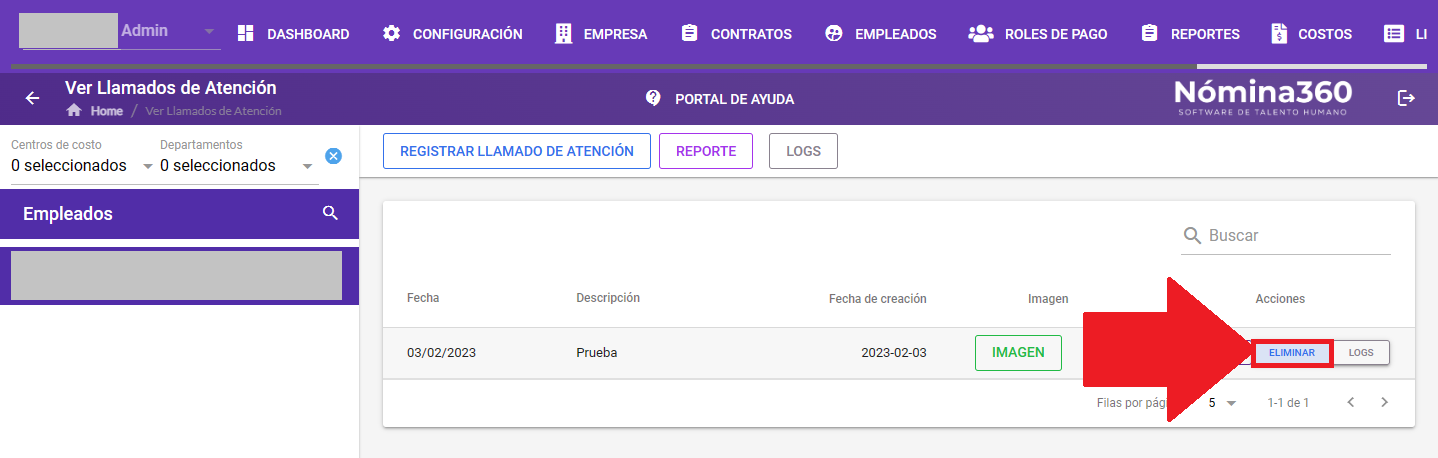Image resolution: width=1438 pixels, height=458 pixels.
Task: Click the Acciones column header
Action: [1280, 299]
